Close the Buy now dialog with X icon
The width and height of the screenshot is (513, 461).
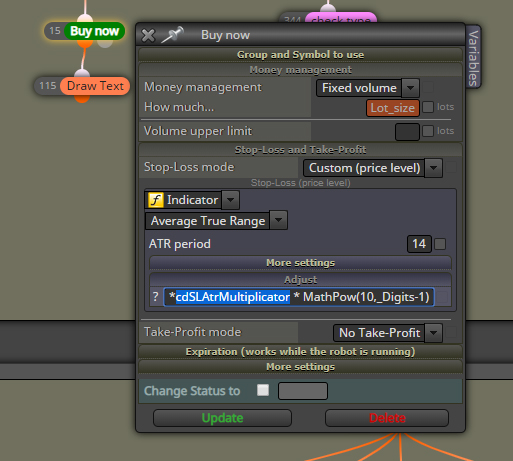tap(148, 35)
